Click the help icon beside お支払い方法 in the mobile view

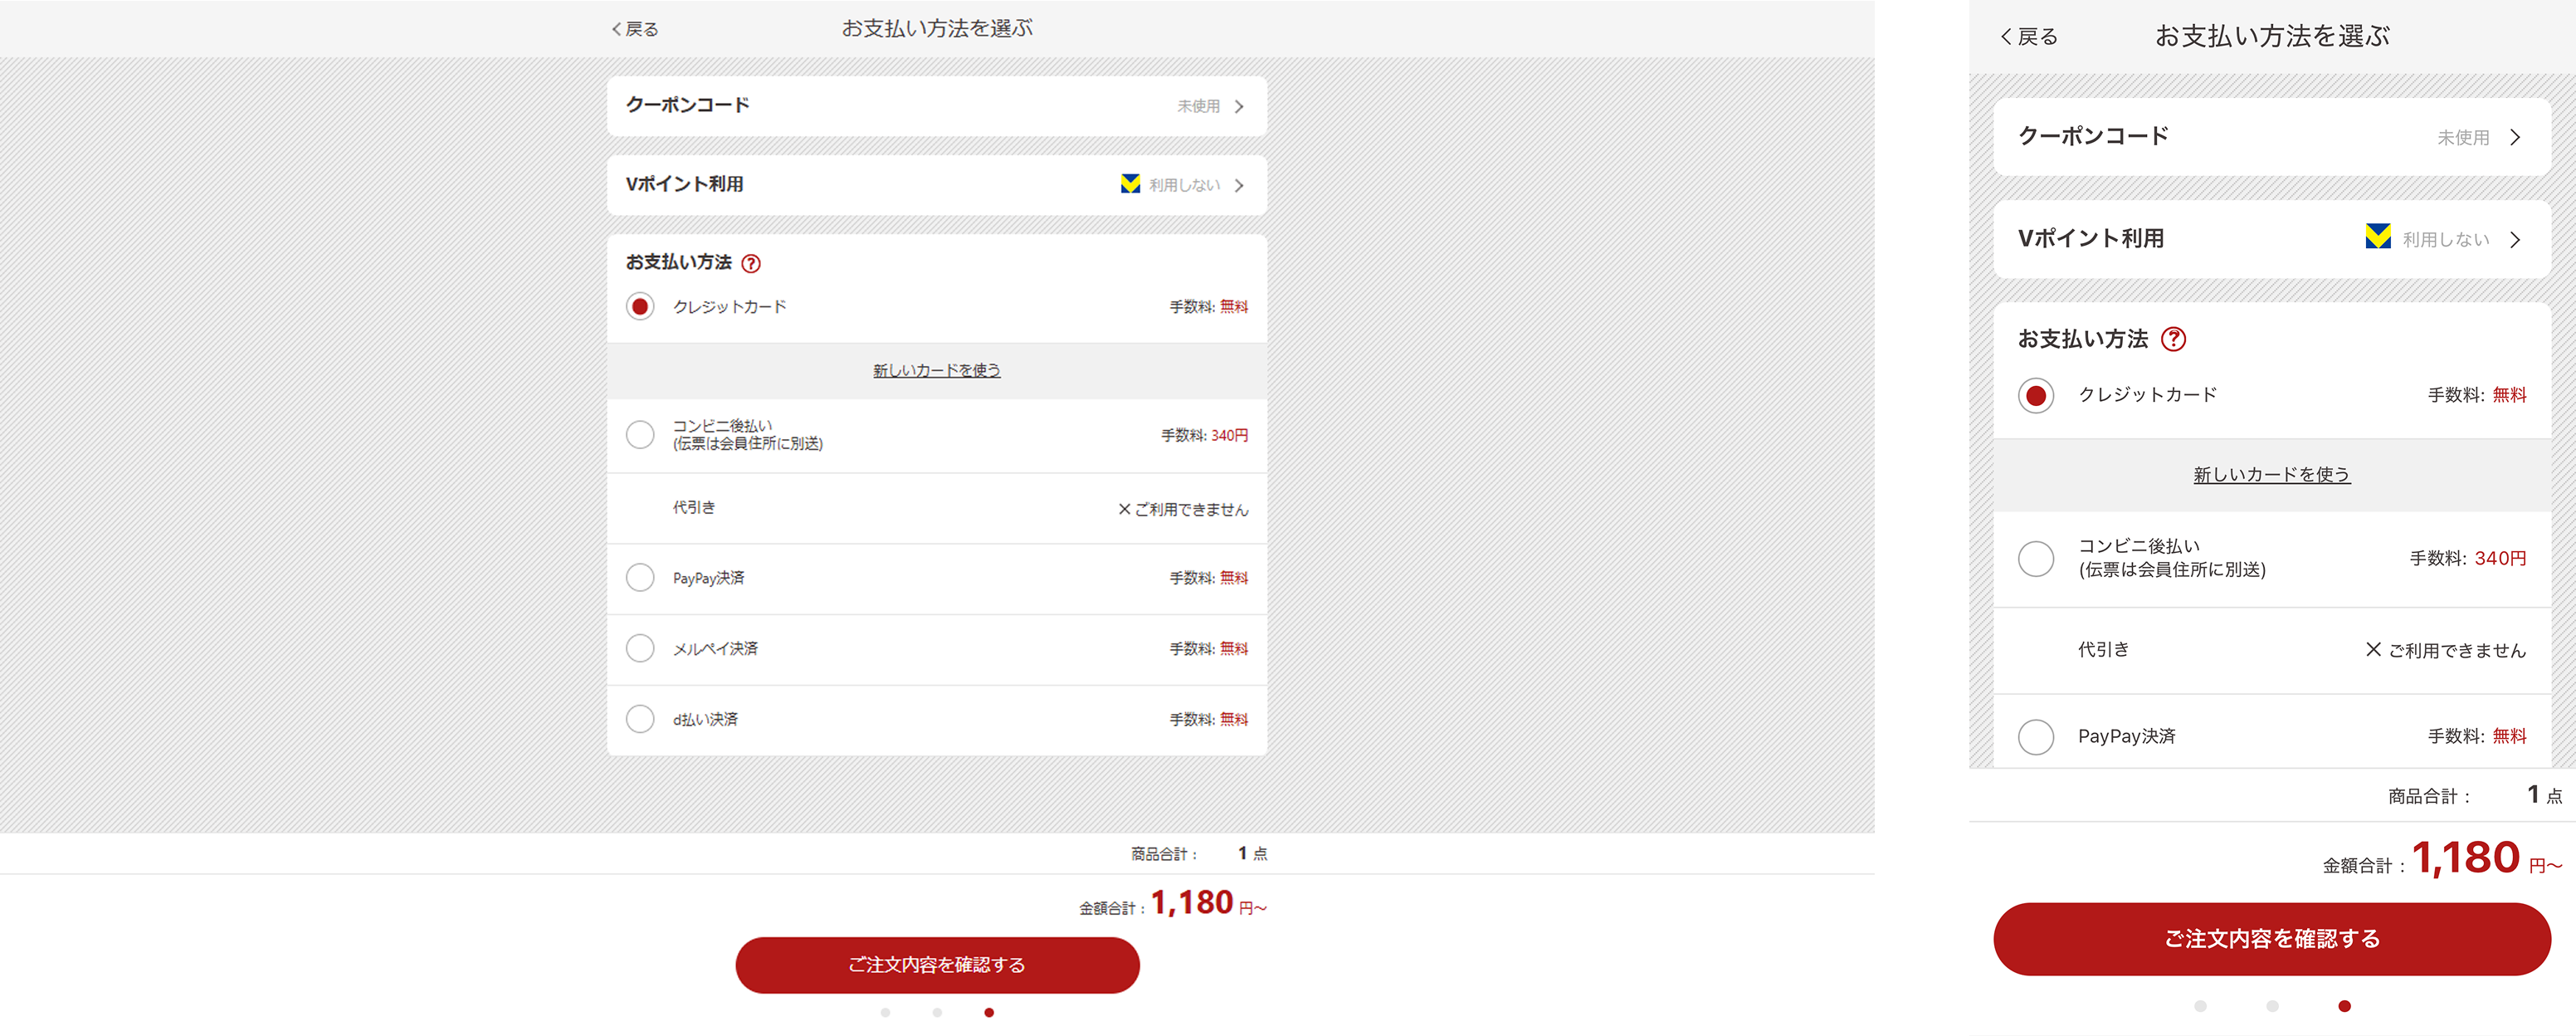[2173, 339]
